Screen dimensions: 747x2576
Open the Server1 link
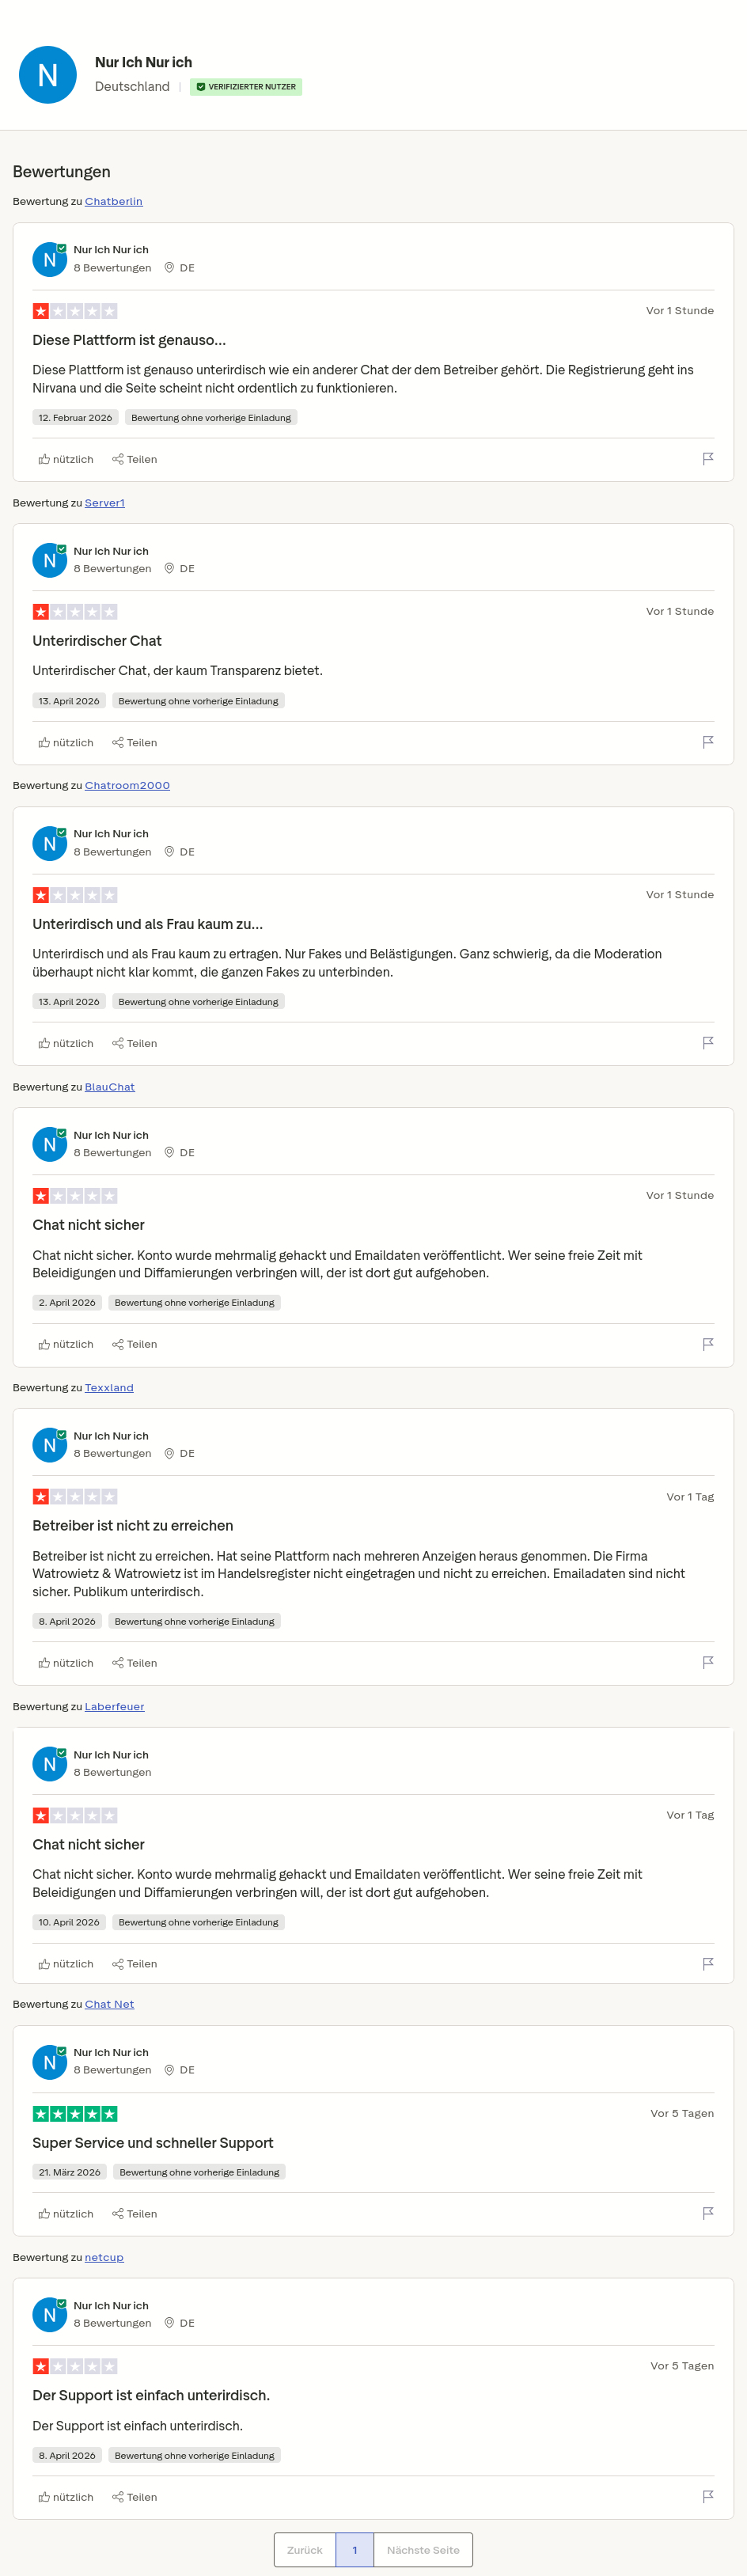pyautogui.click(x=105, y=503)
